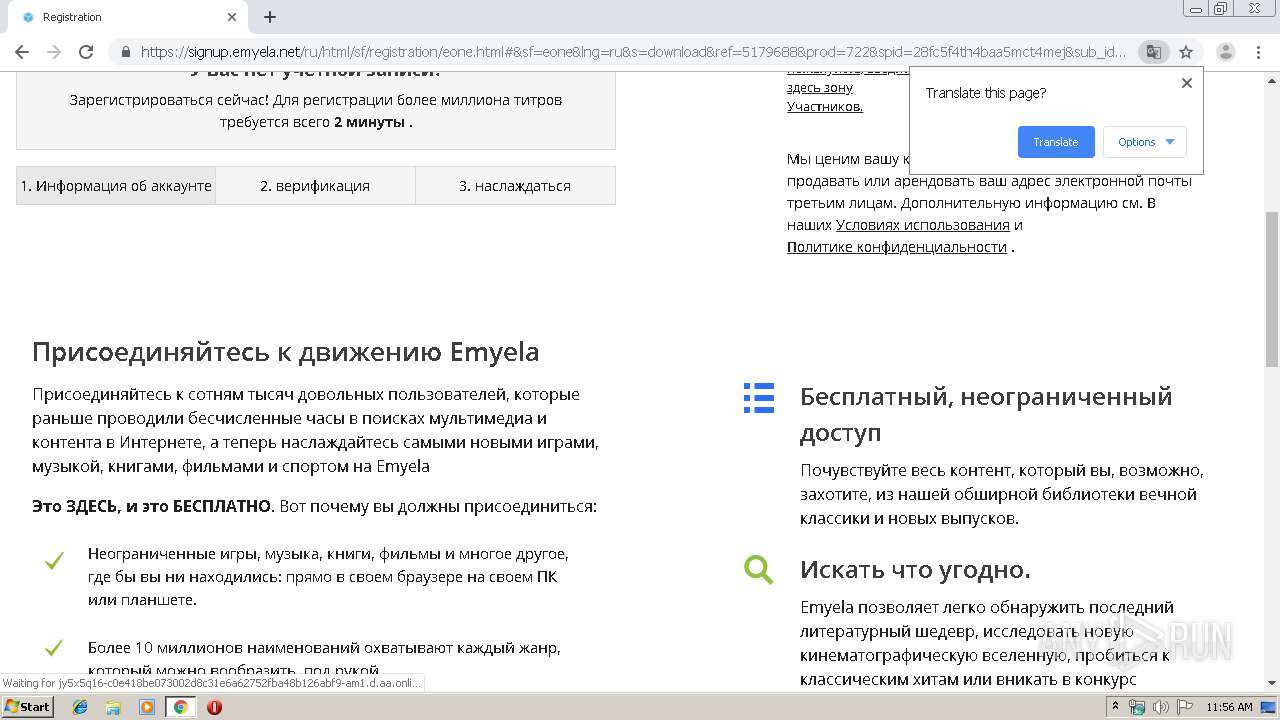Click the padlock site info icon

tap(125, 52)
